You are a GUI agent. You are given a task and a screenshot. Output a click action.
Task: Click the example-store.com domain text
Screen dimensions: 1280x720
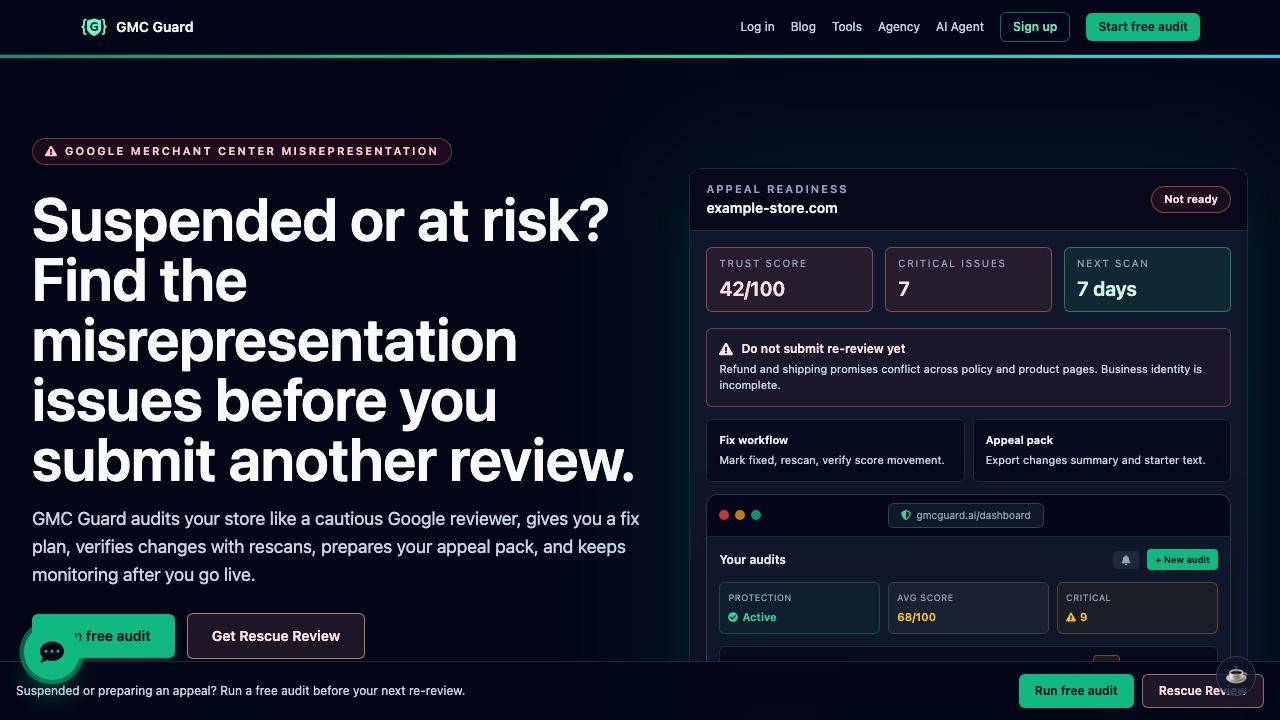(x=772, y=208)
